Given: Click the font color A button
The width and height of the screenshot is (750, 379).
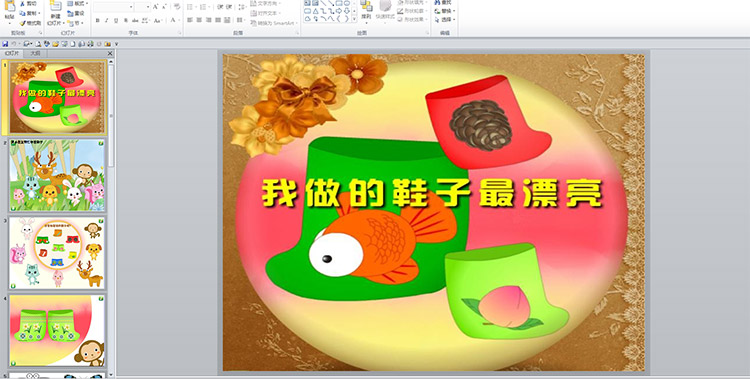Looking at the screenshot, I should [x=173, y=20].
